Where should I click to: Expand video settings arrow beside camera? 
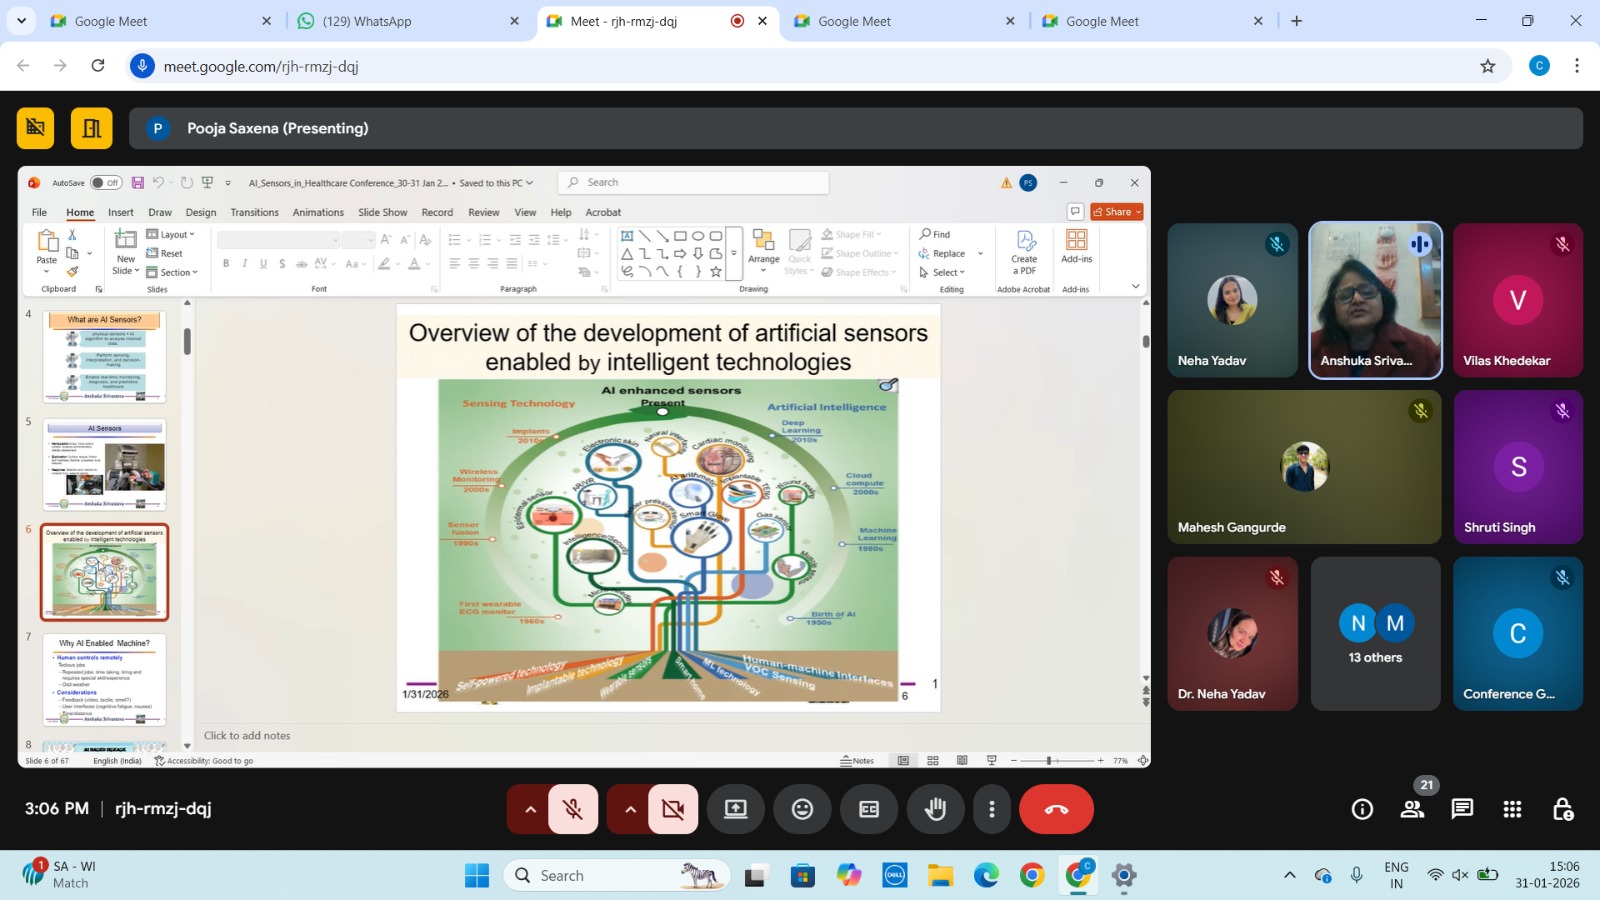click(x=630, y=809)
